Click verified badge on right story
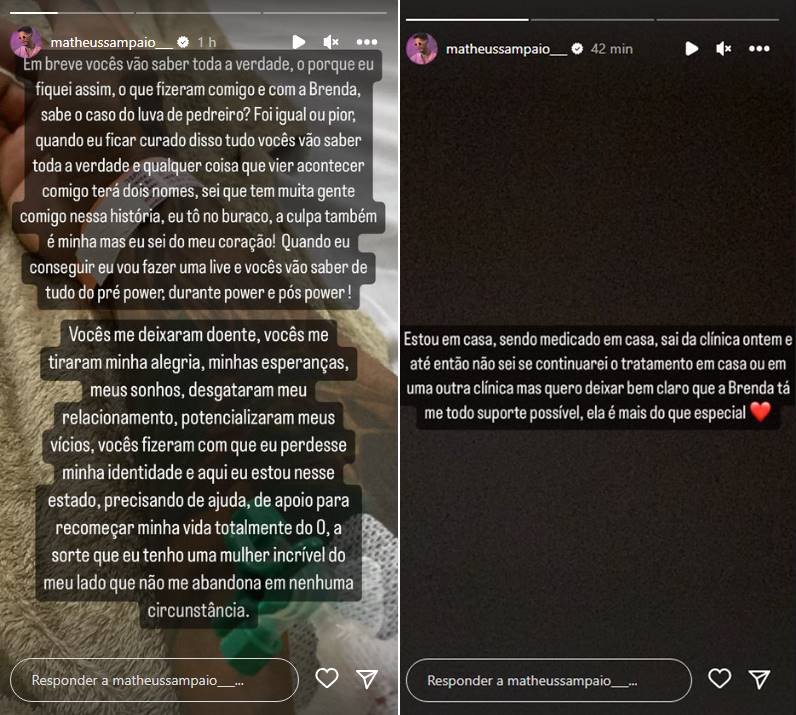 (577, 49)
